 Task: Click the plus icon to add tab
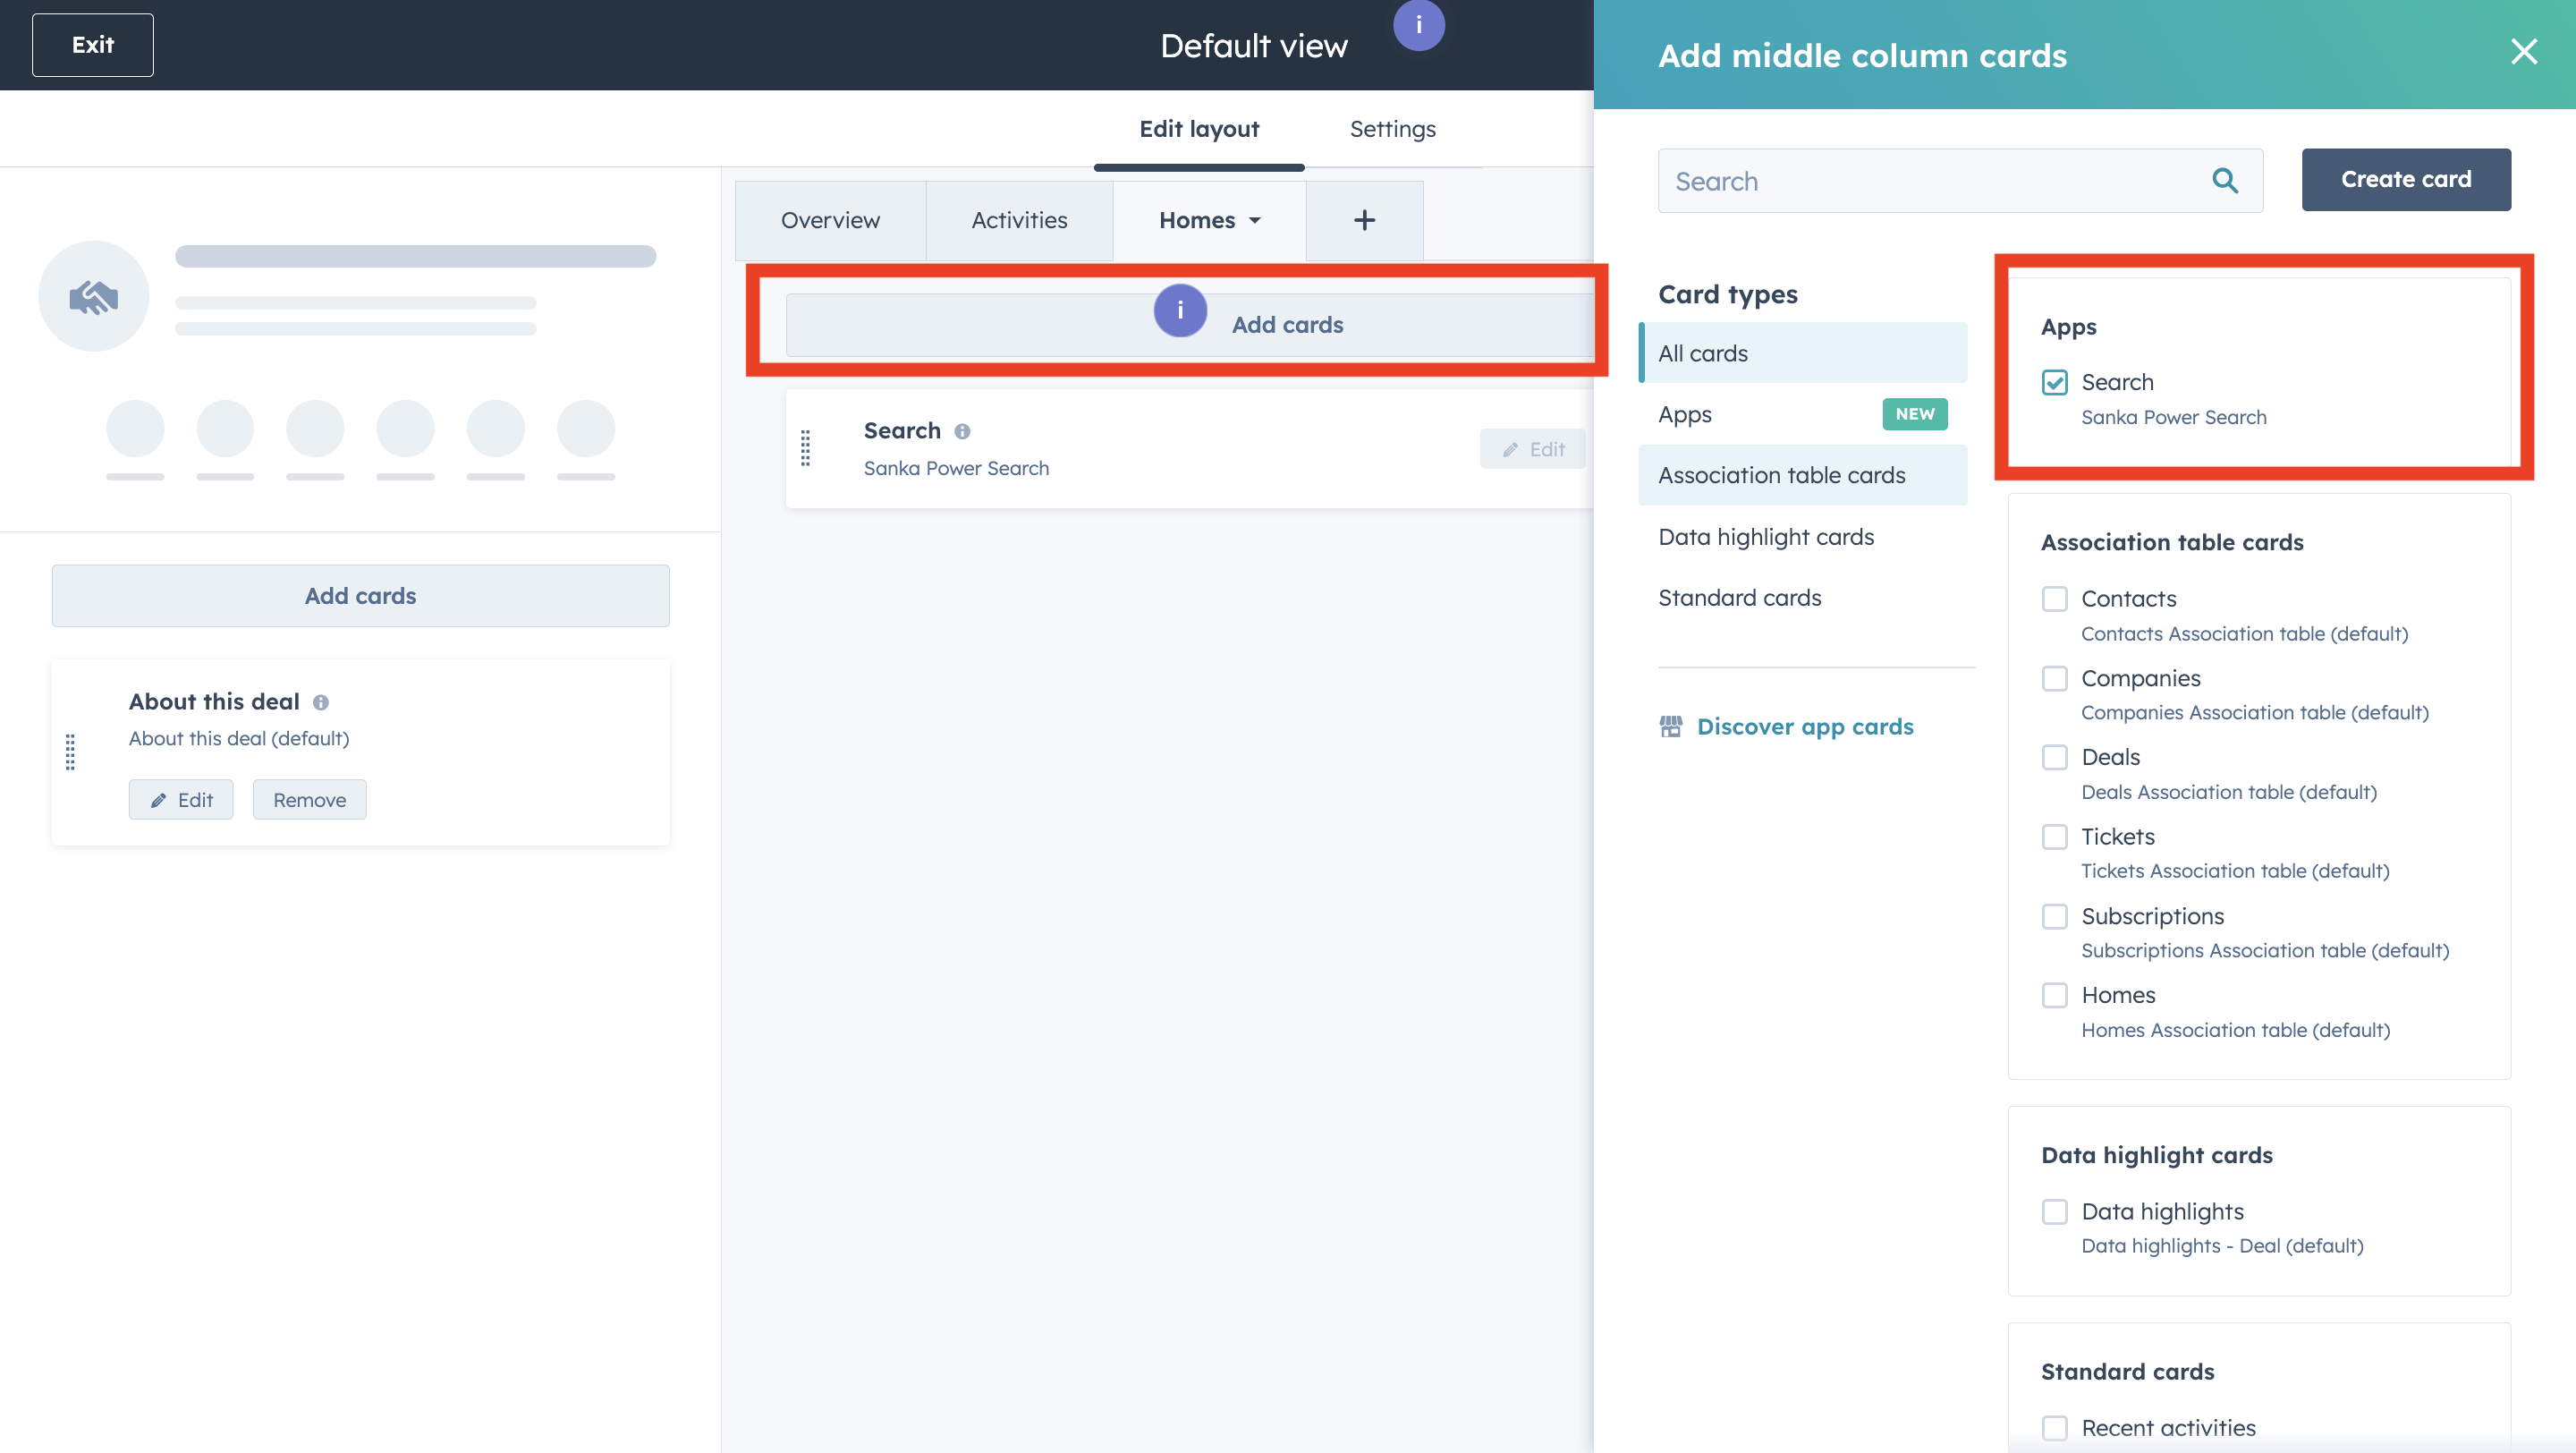pos(1364,220)
